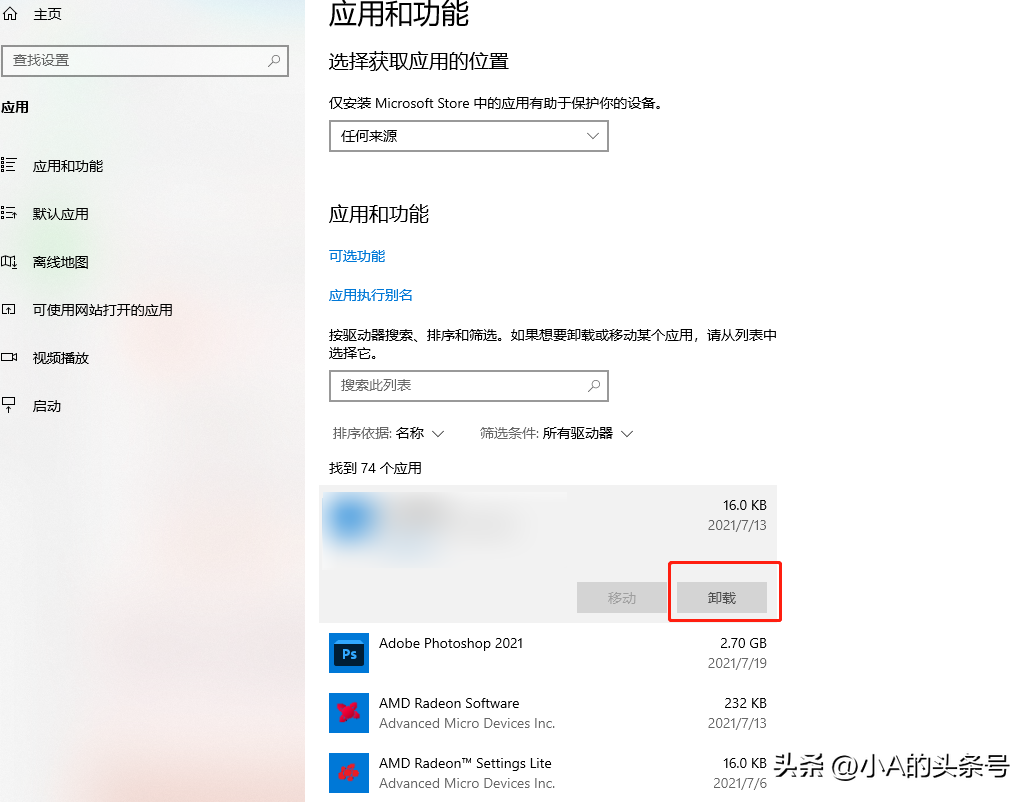Click the AMD Radeon Software app icon

click(349, 713)
